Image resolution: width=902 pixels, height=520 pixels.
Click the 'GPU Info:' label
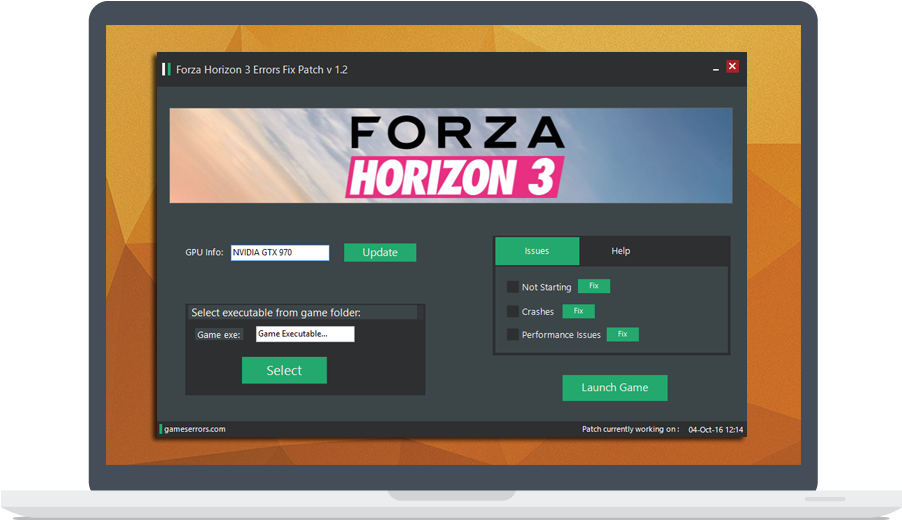(204, 252)
